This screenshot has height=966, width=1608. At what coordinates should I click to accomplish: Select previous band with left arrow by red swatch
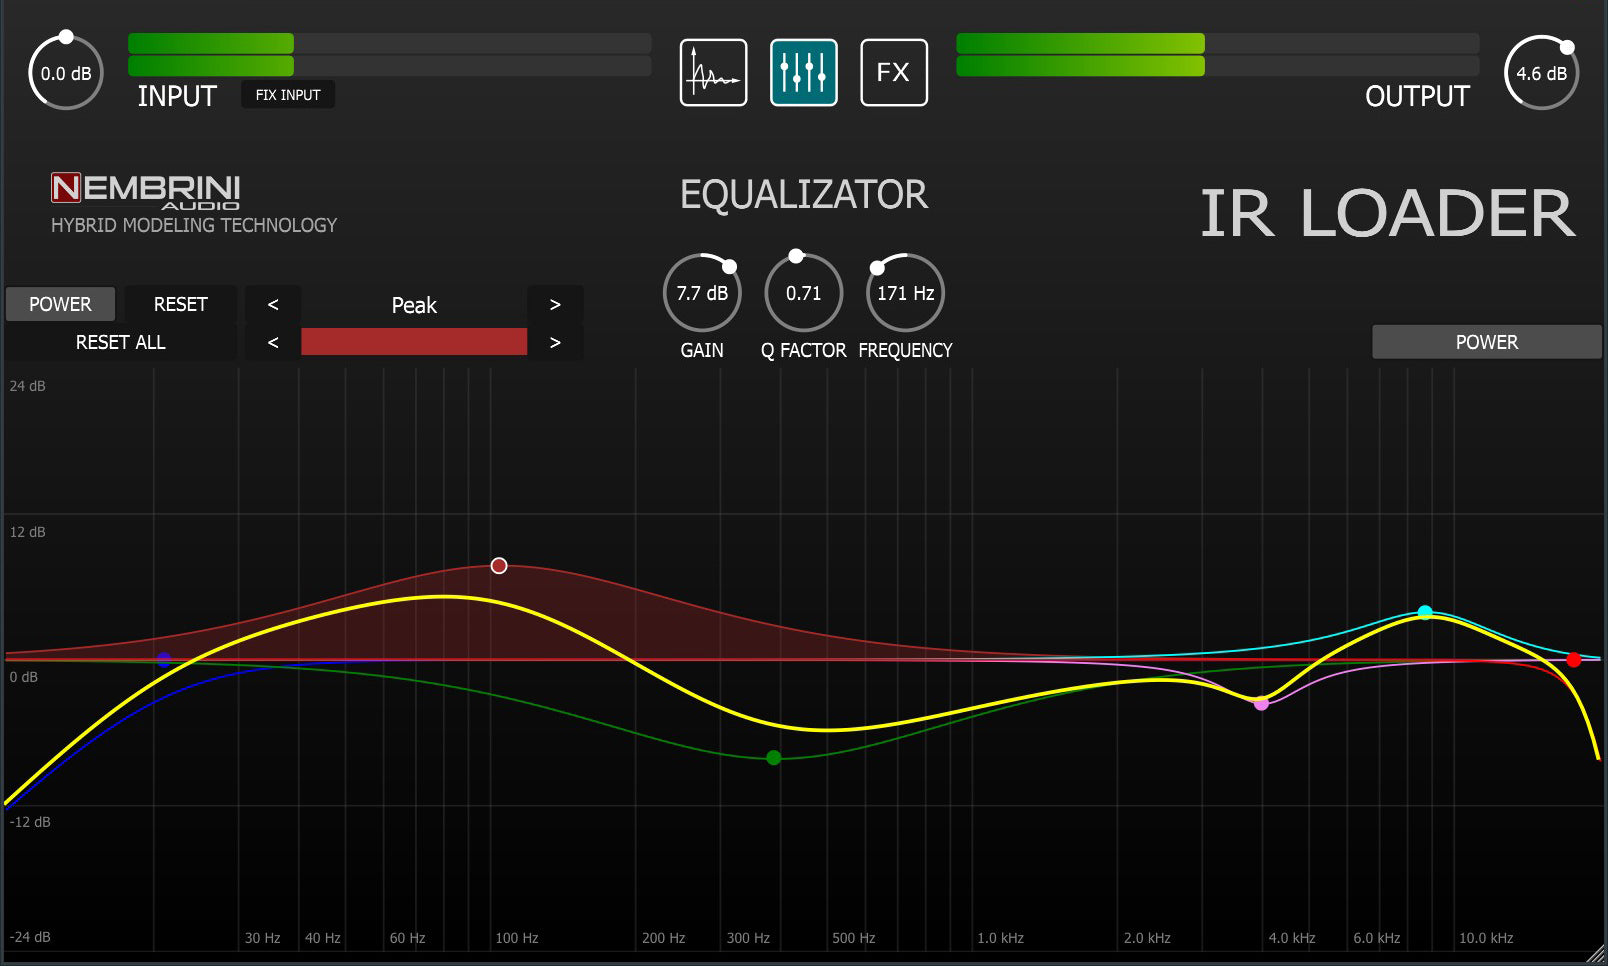tap(273, 342)
